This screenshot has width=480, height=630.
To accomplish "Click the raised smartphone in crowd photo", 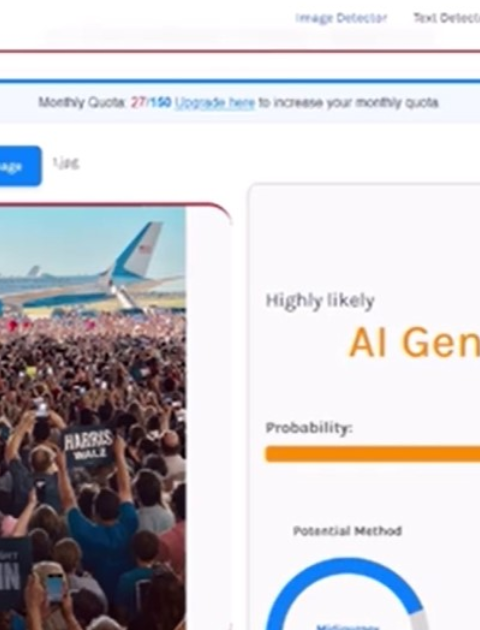I will 54,588.
